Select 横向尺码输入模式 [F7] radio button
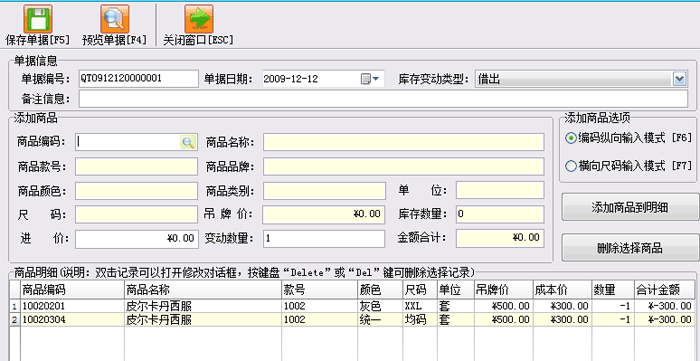This screenshot has width=700, height=361. tap(571, 166)
